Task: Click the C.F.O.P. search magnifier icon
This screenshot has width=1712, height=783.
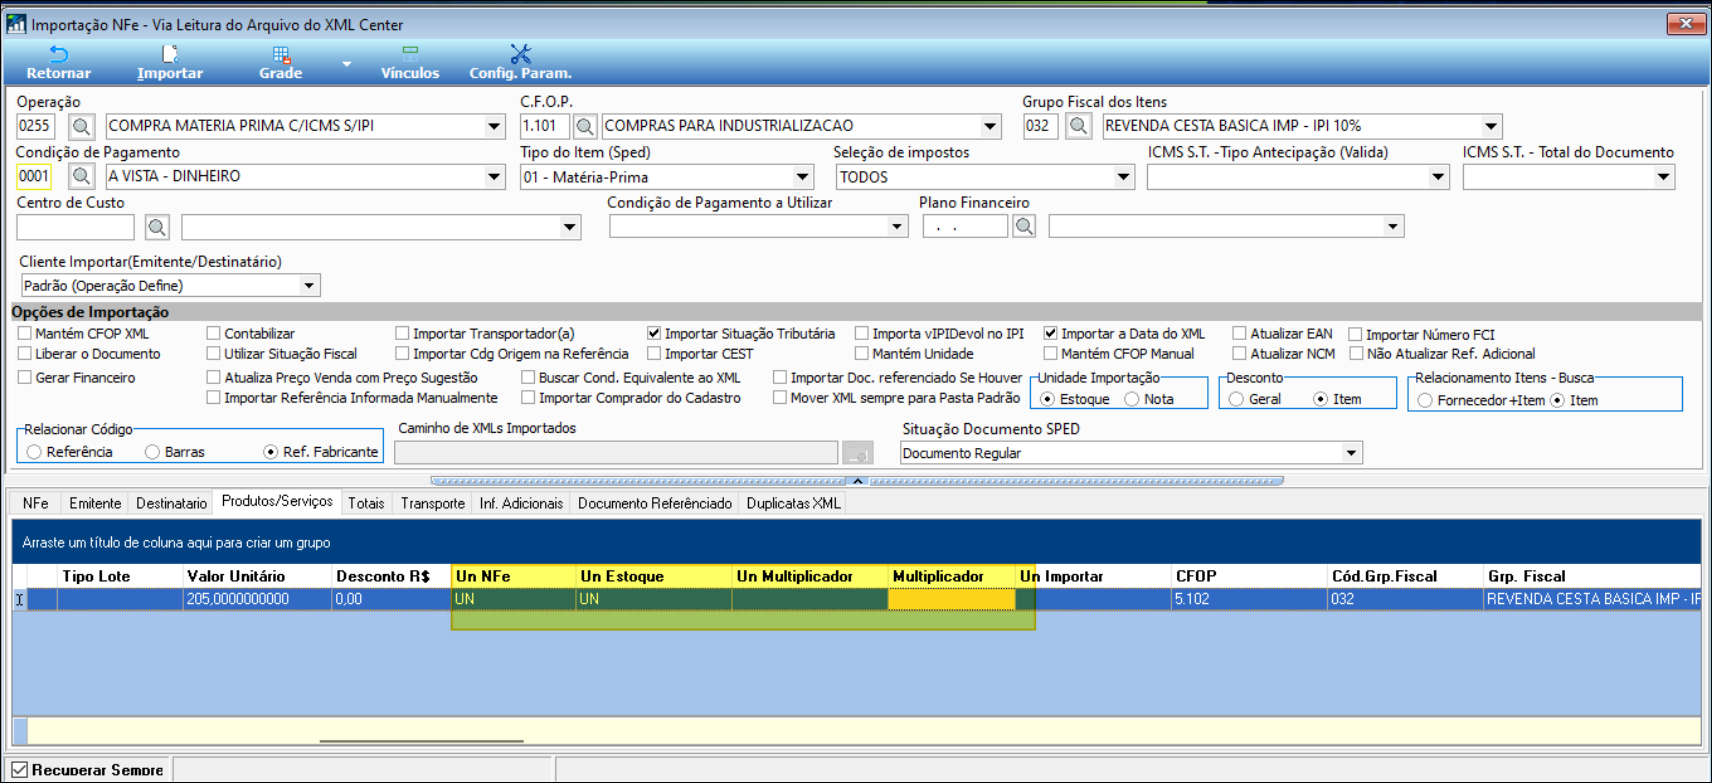Action: point(585,126)
